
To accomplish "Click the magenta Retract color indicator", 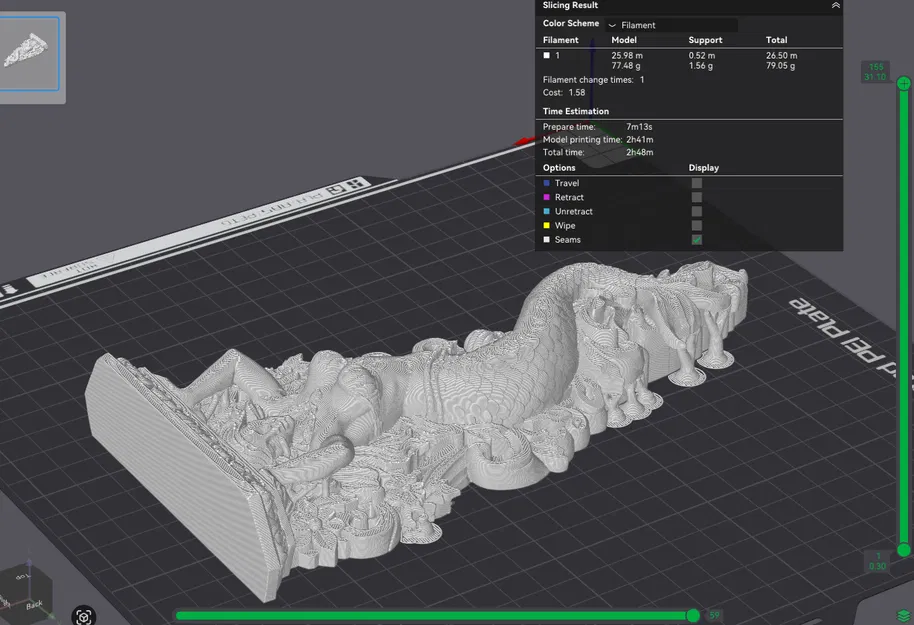I will 546,197.
